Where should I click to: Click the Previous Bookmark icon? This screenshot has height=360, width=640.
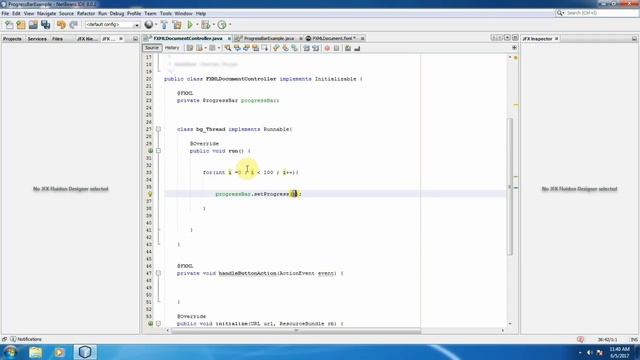(x=276, y=49)
